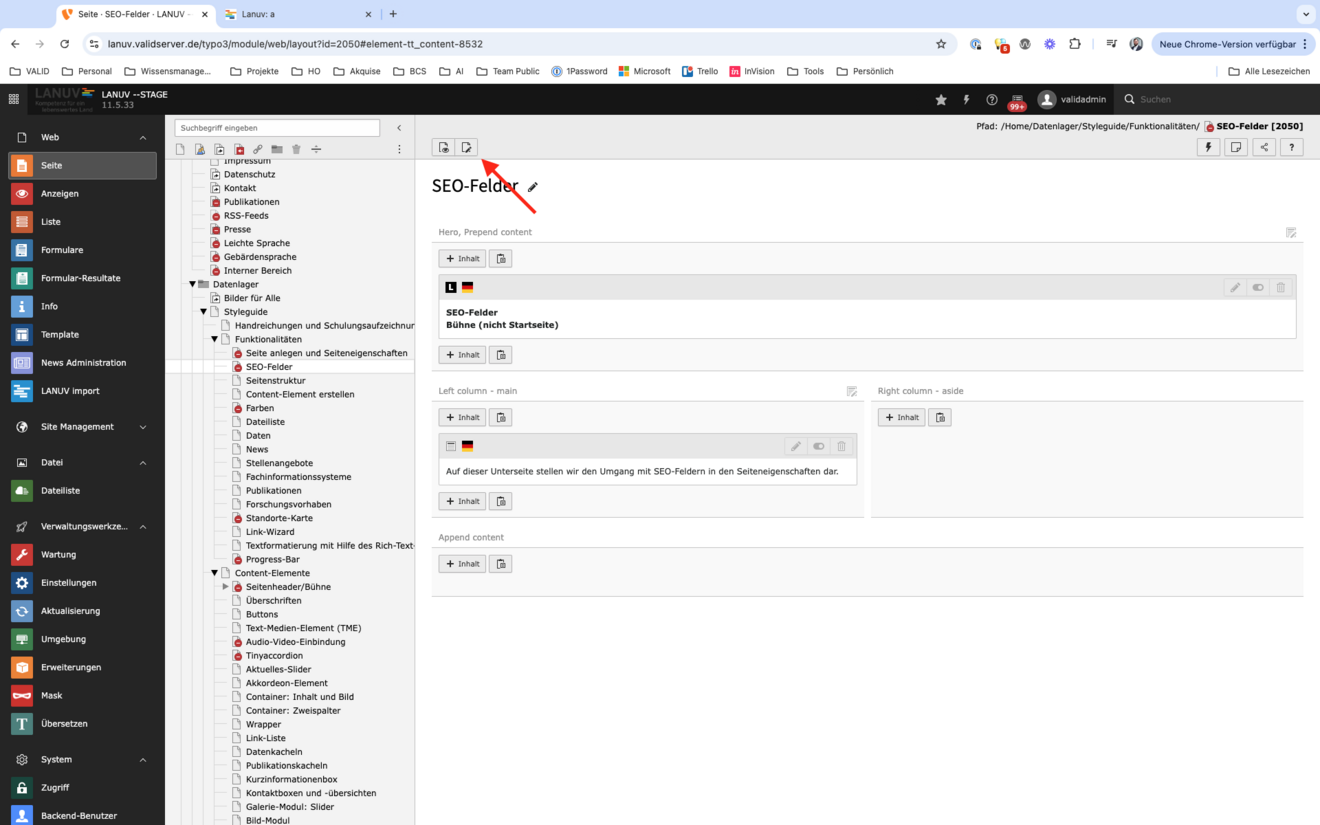Open system information icon with 99+ badge
The width and height of the screenshot is (1320, 825).
[x=1017, y=100]
